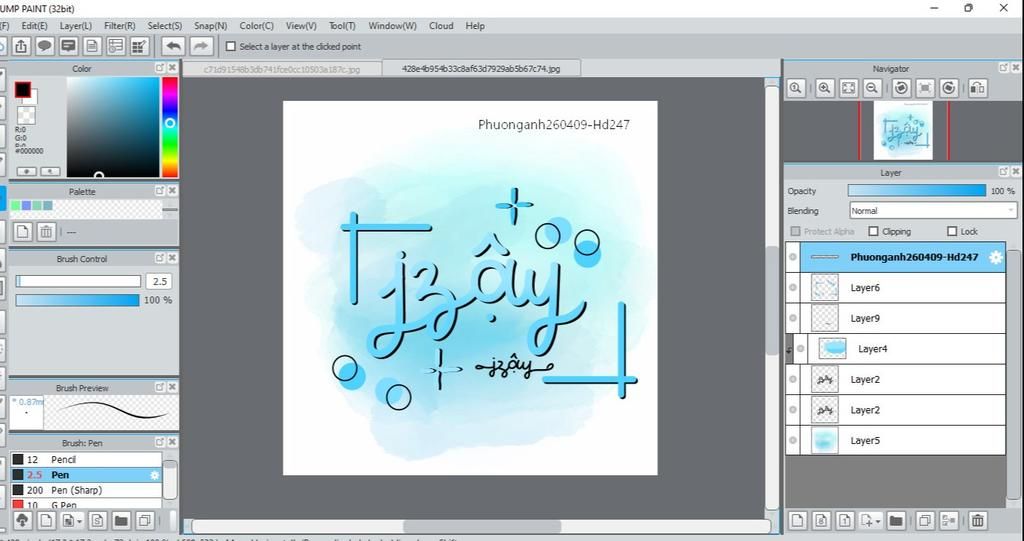The height and width of the screenshot is (541, 1024).
Task: Rotate canvas left in Navigator
Action: [x=902, y=88]
